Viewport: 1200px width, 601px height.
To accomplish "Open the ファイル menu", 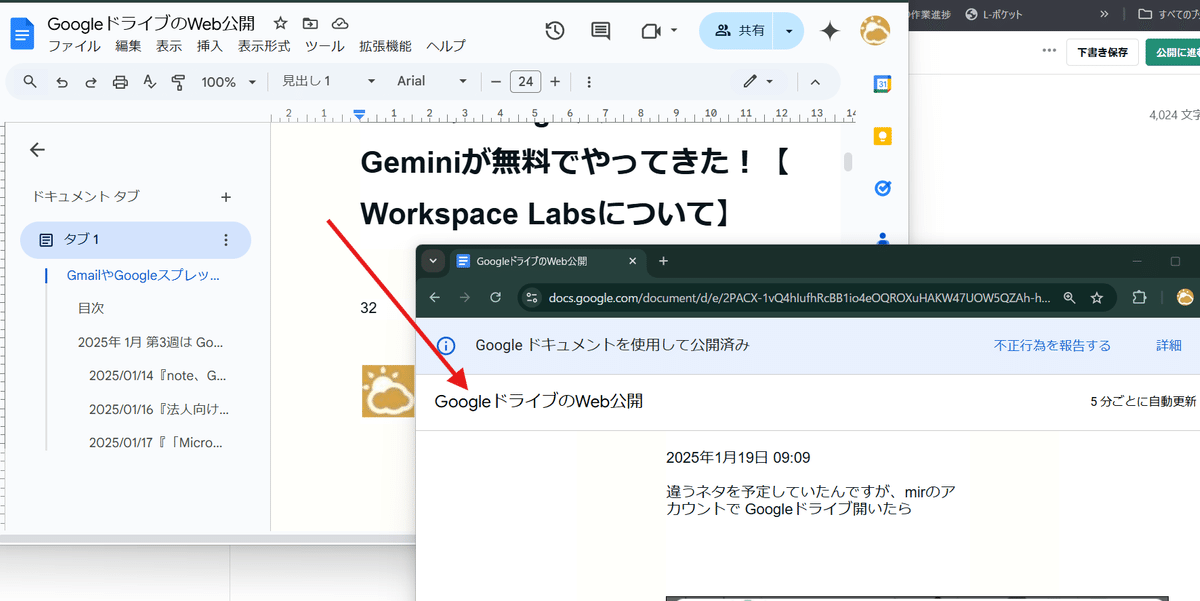I will coord(74,46).
